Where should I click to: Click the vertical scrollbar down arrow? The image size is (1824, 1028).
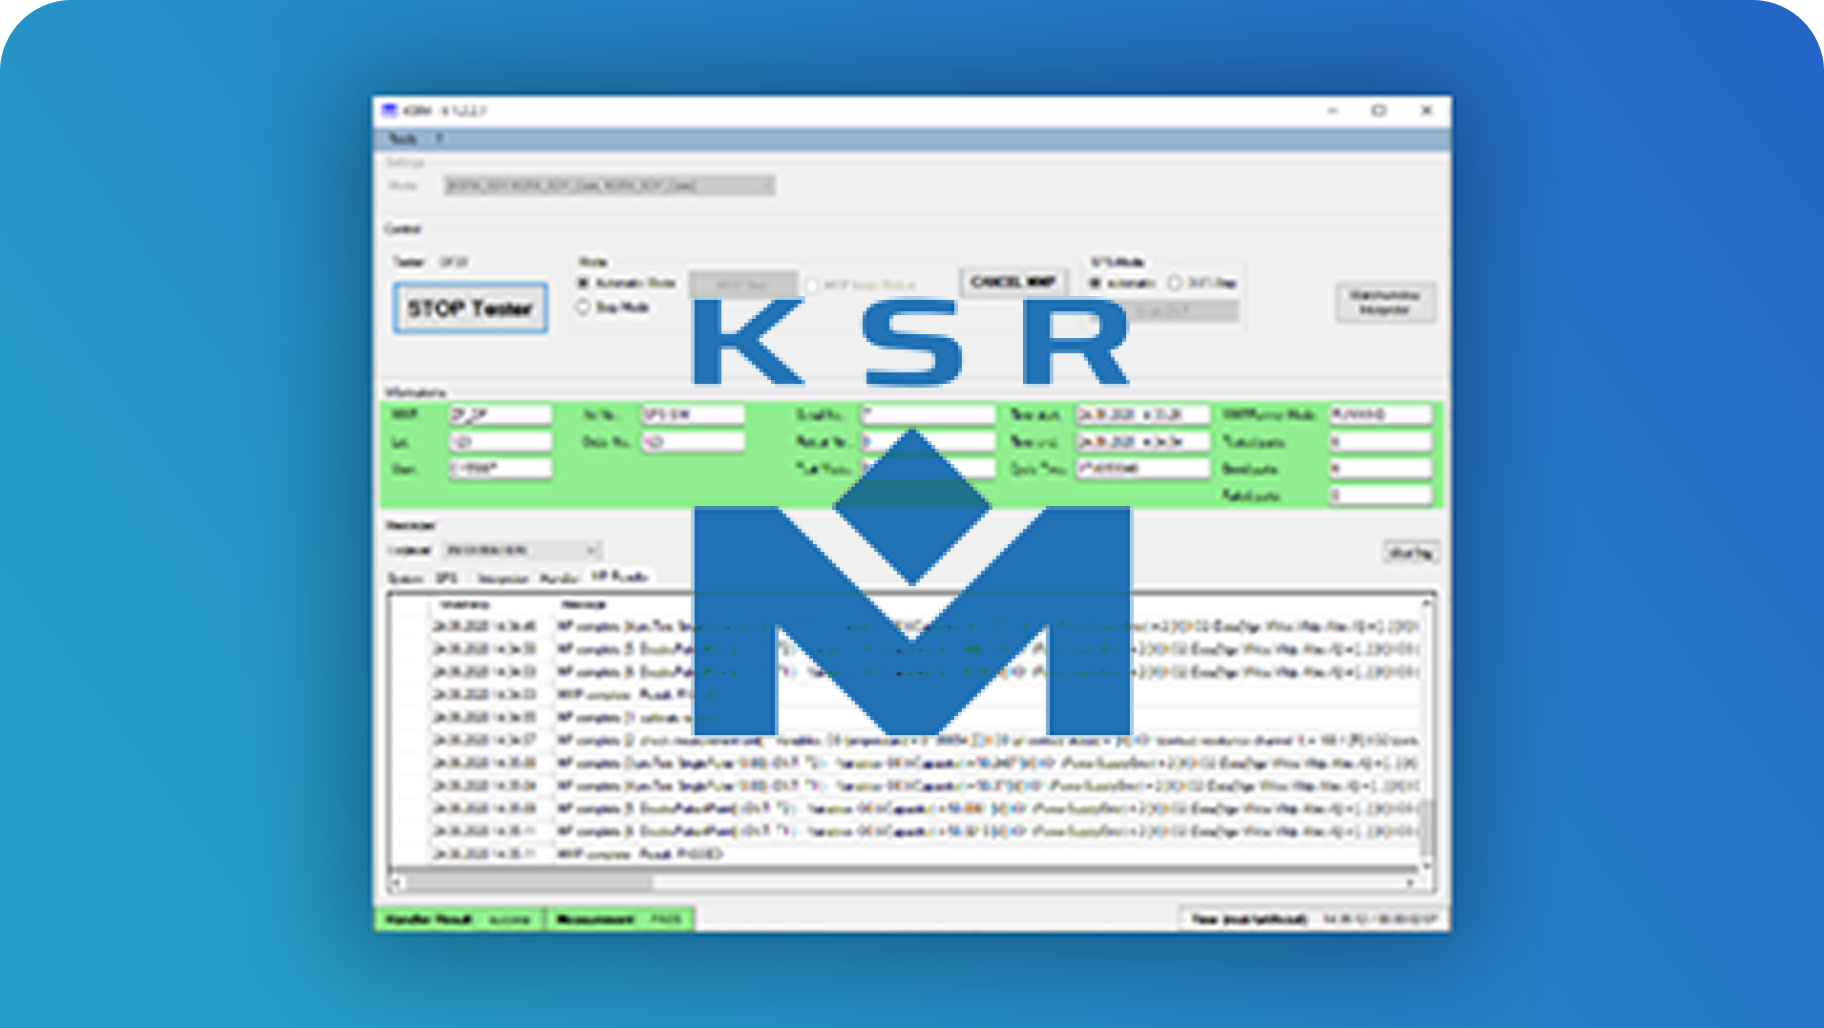[1426, 866]
